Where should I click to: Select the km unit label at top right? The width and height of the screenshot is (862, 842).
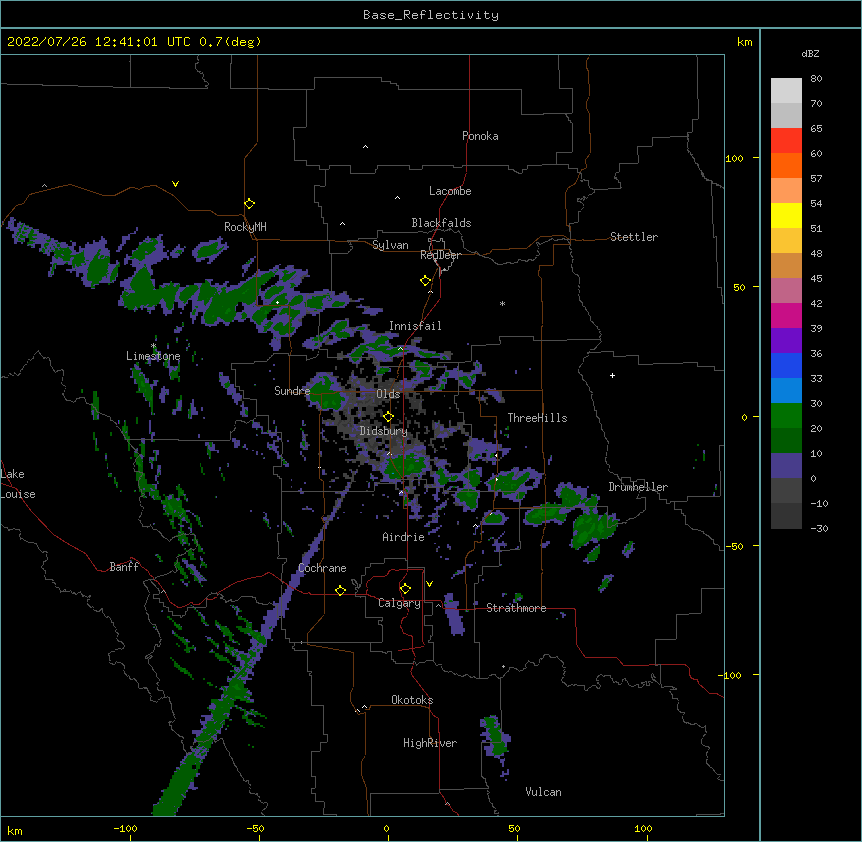point(745,42)
